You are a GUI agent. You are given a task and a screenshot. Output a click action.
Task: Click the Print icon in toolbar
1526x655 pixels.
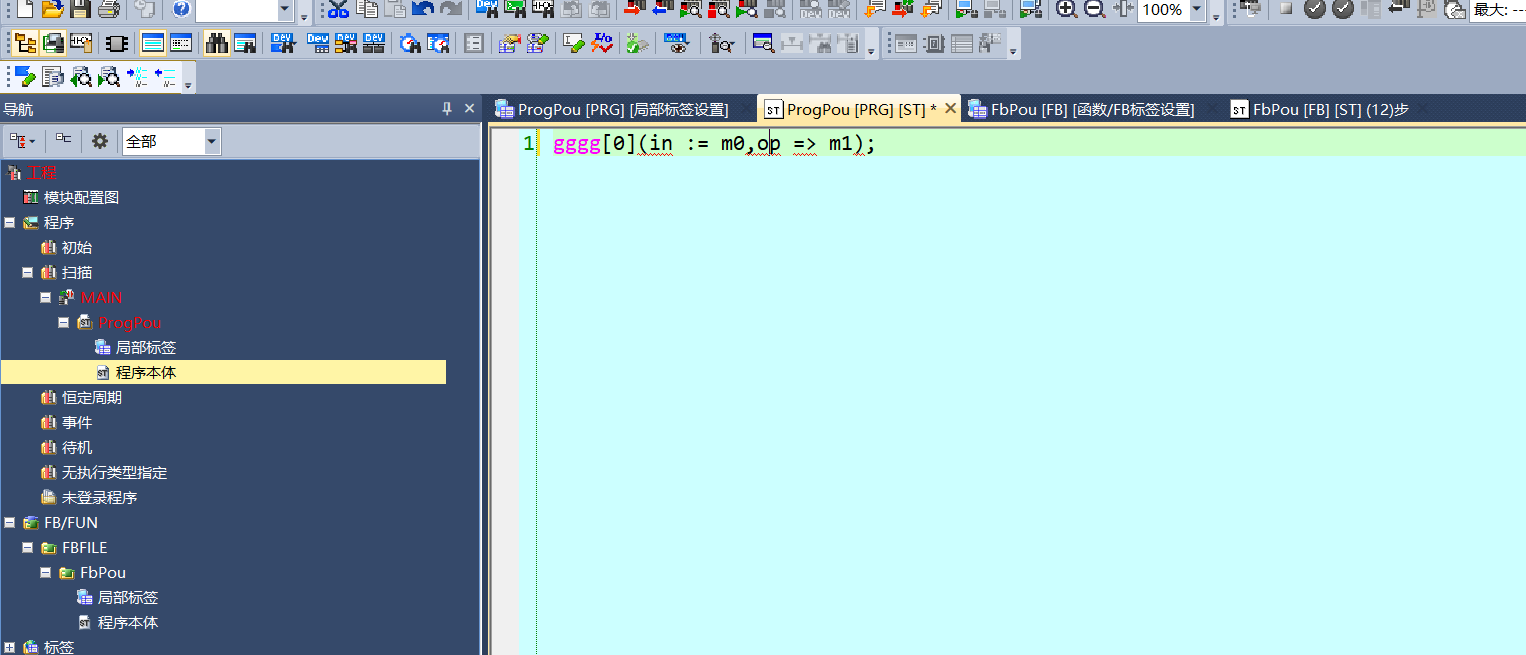[x=108, y=10]
